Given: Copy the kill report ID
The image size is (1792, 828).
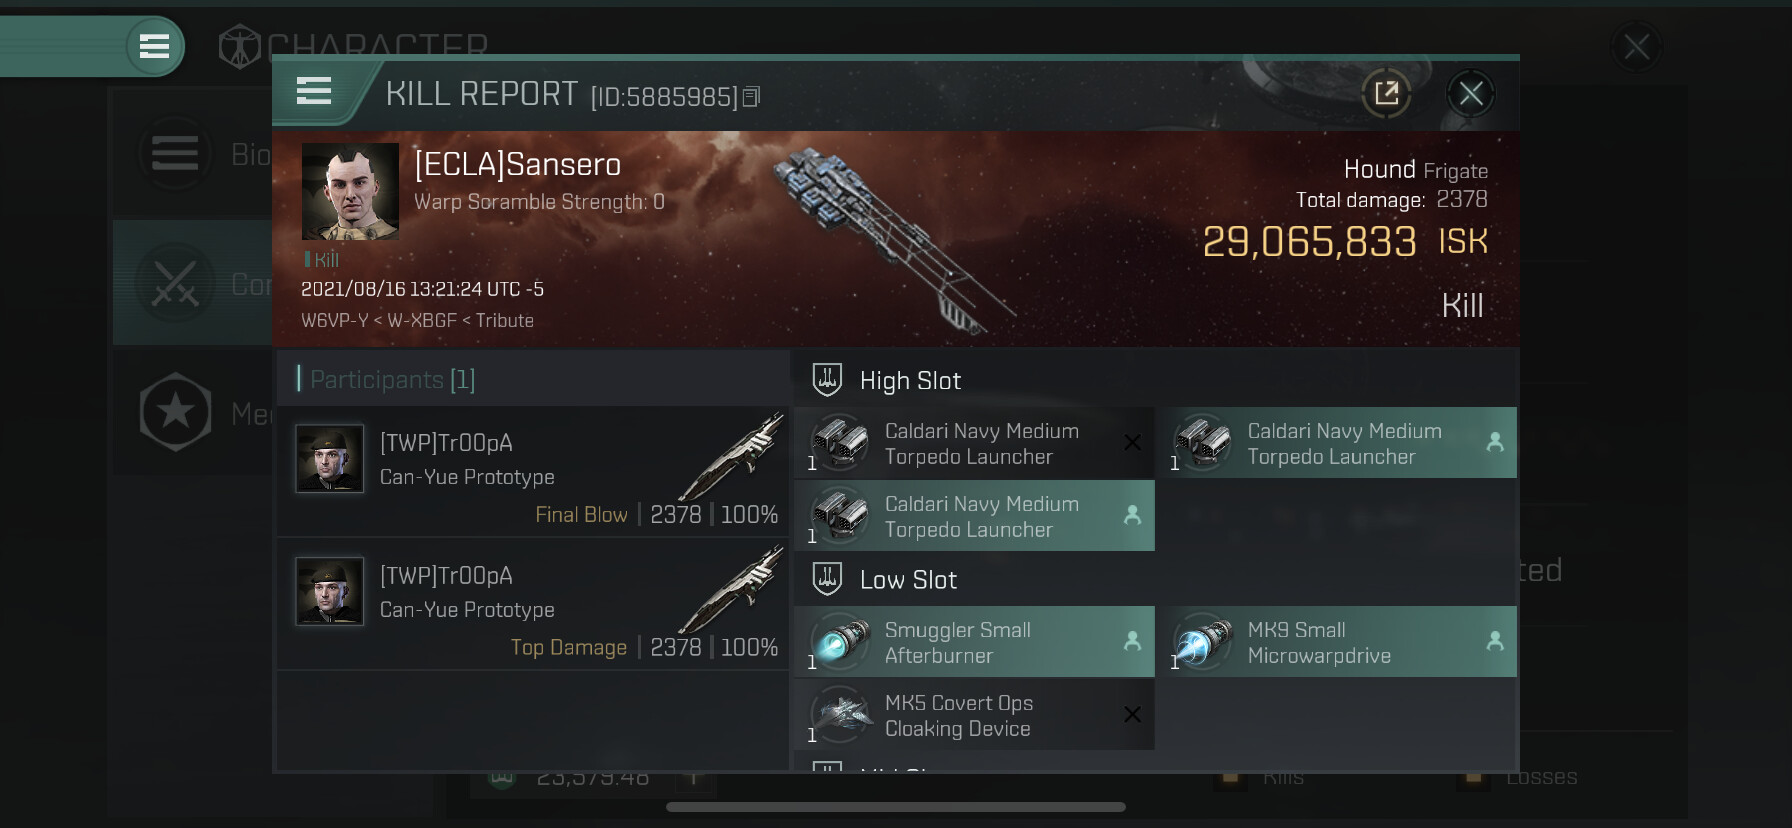Looking at the screenshot, I should click(752, 96).
